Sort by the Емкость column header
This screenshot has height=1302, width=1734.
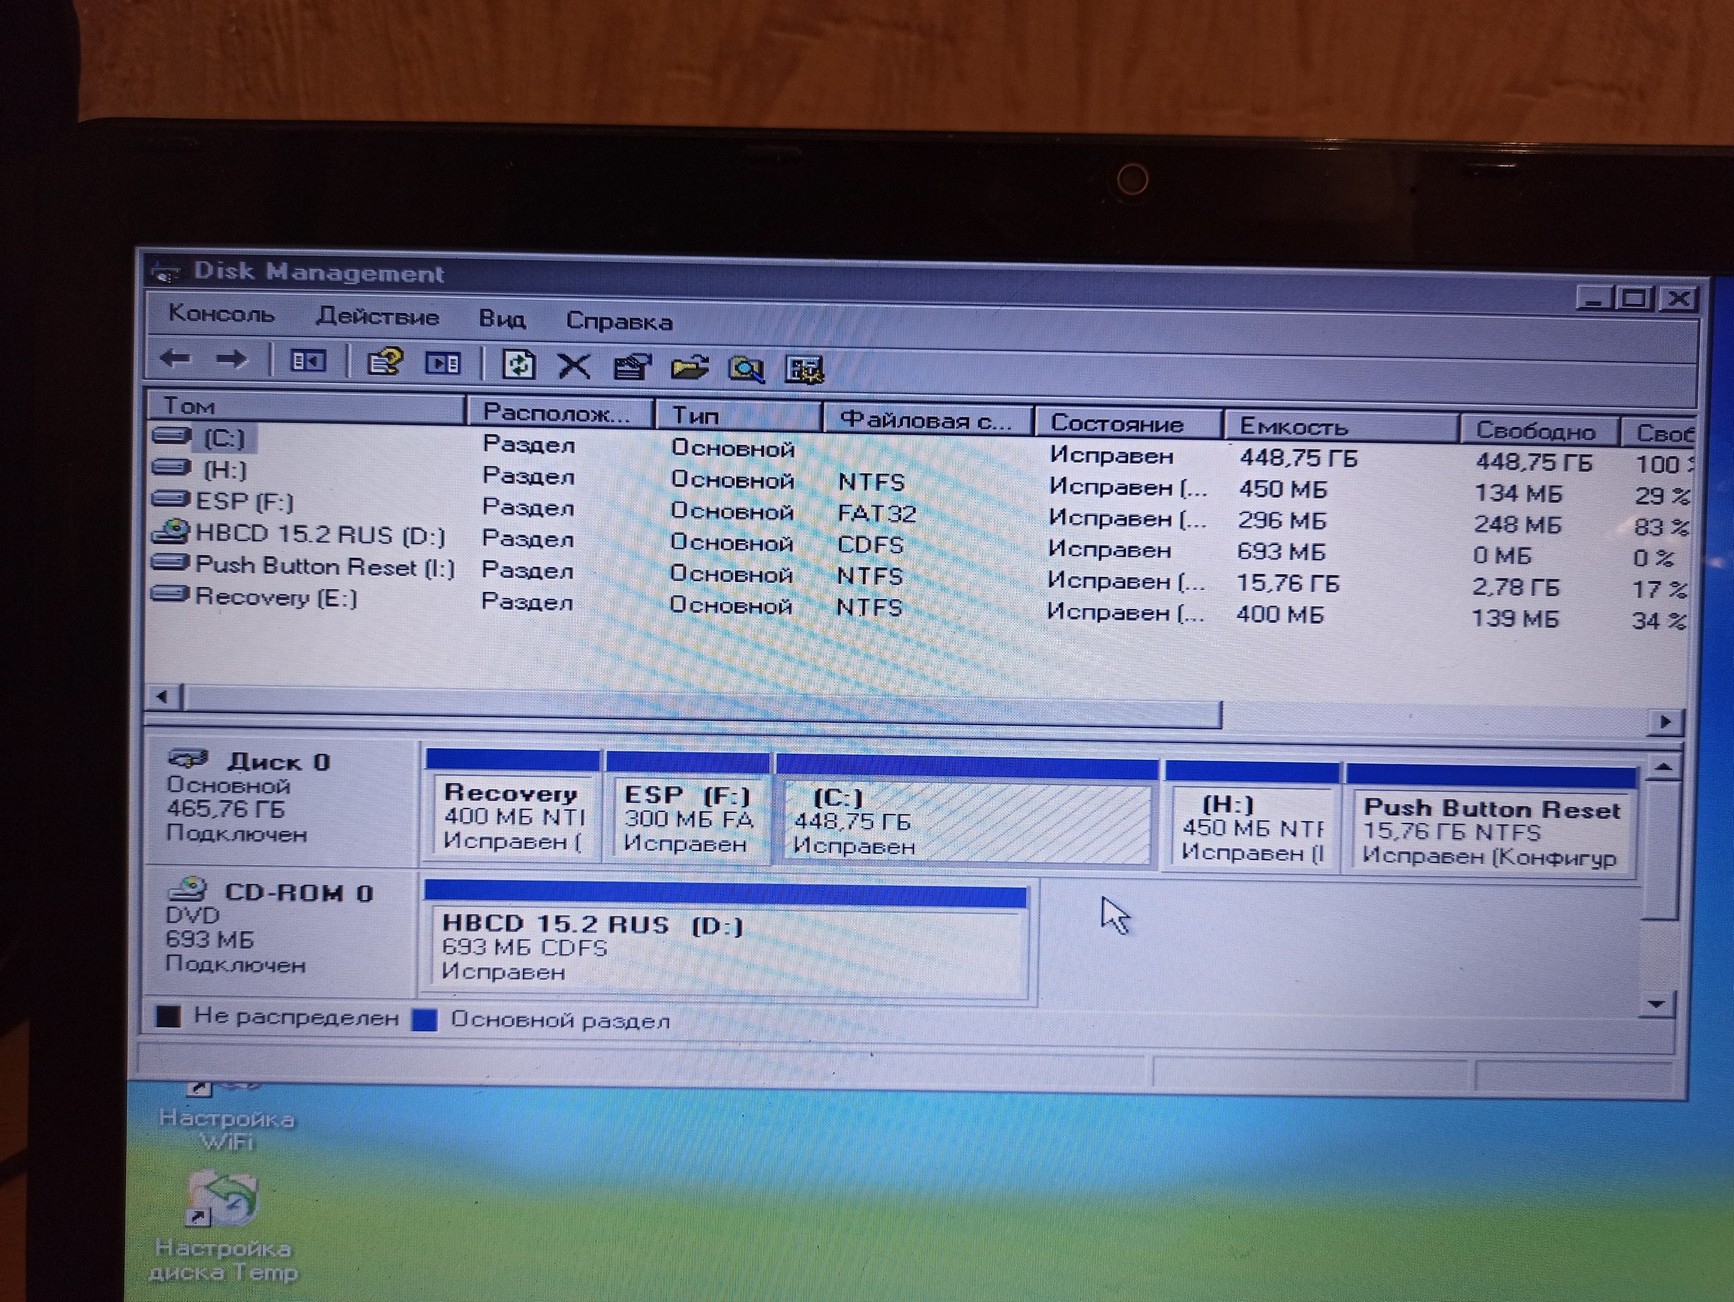[1341, 427]
